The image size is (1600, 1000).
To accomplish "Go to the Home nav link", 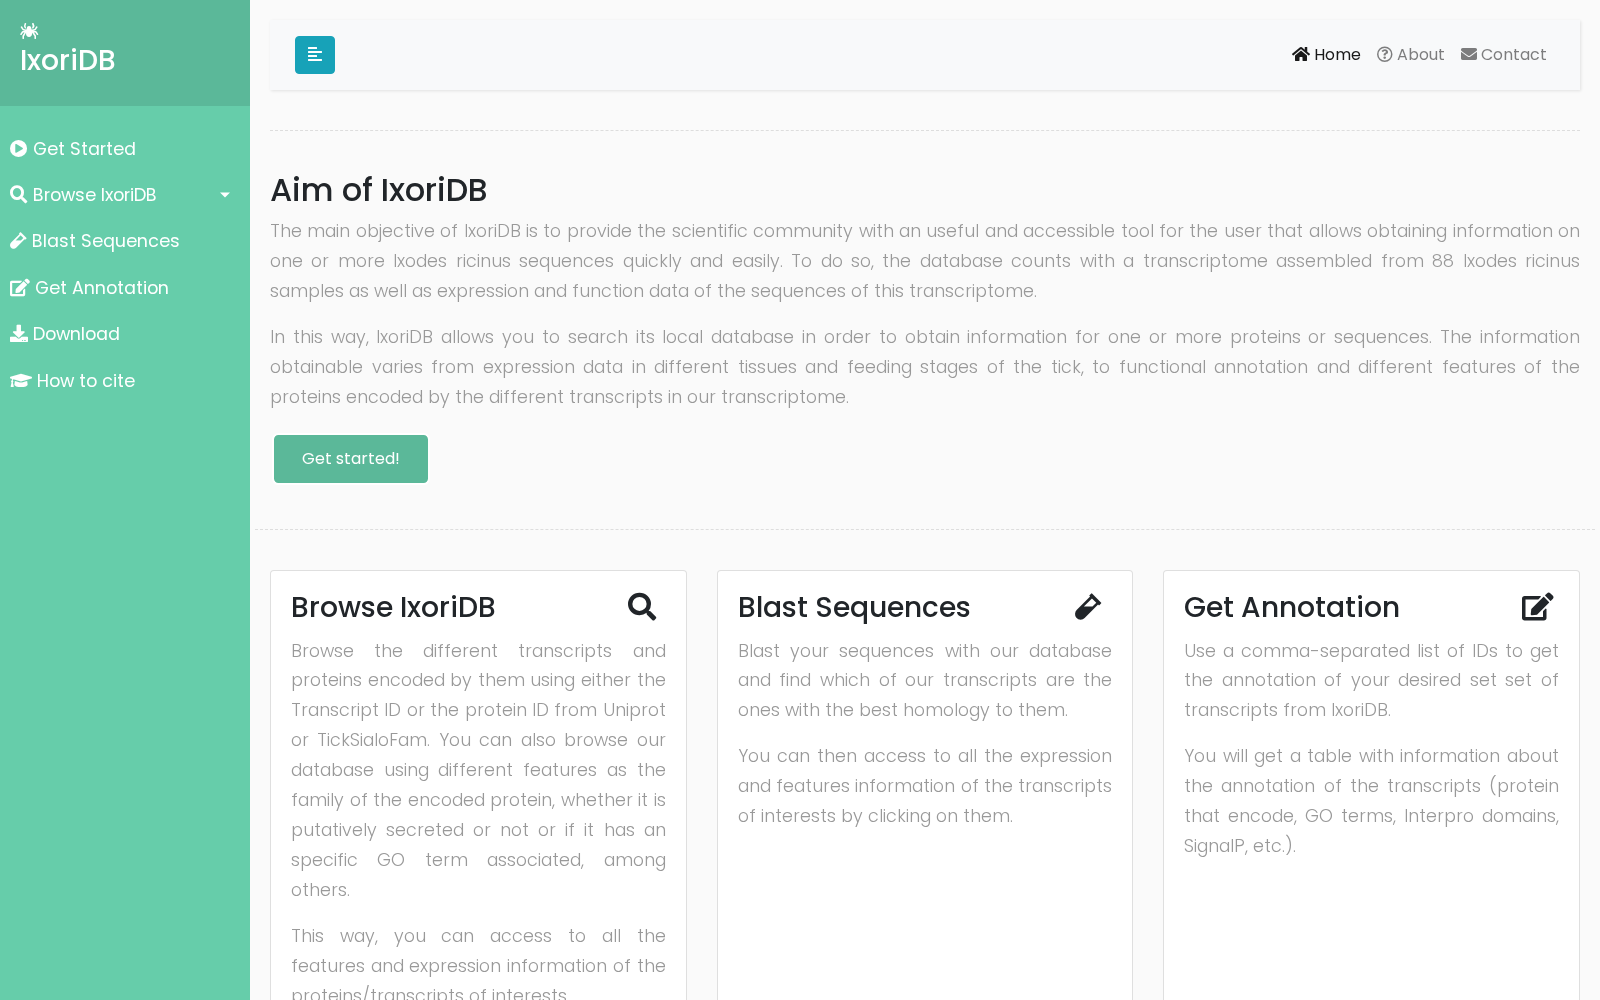I will coord(1326,54).
